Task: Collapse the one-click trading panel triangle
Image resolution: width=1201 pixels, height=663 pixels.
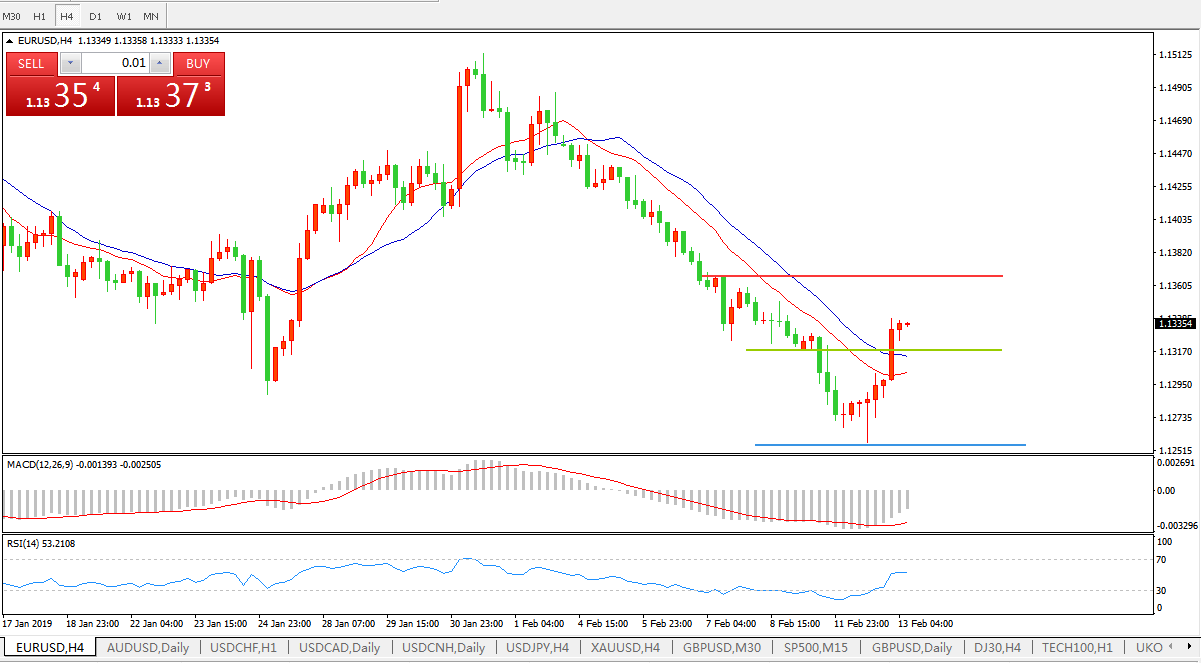Action: (x=11, y=41)
